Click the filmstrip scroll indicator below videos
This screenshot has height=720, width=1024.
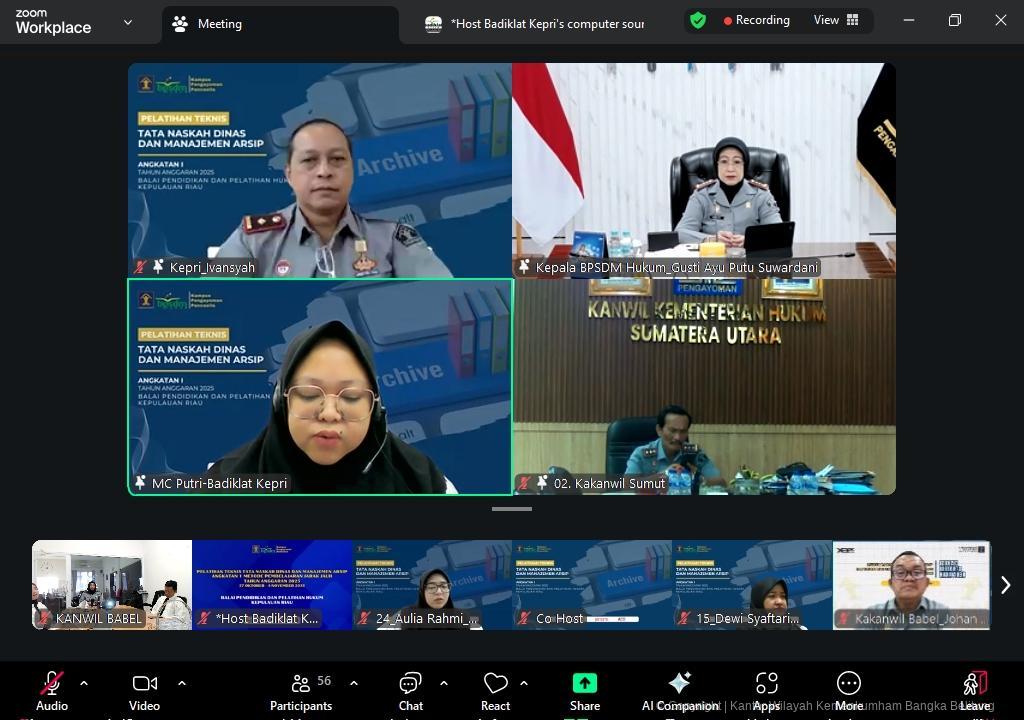510,509
